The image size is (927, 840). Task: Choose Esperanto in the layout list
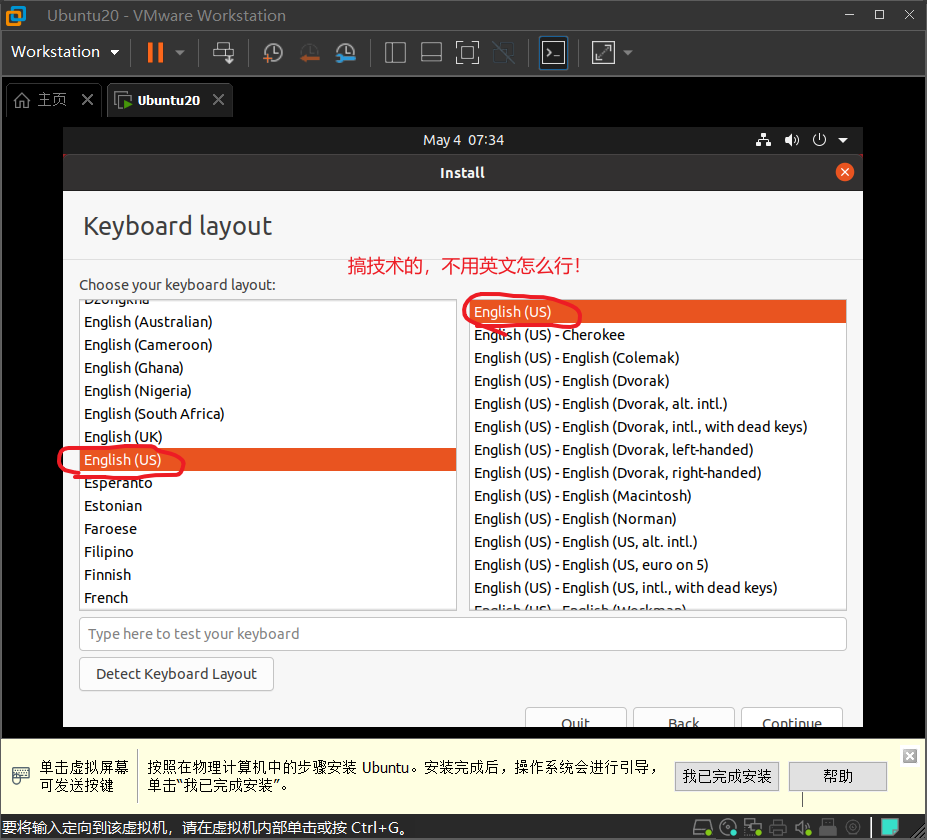click(x=267, y=483)
